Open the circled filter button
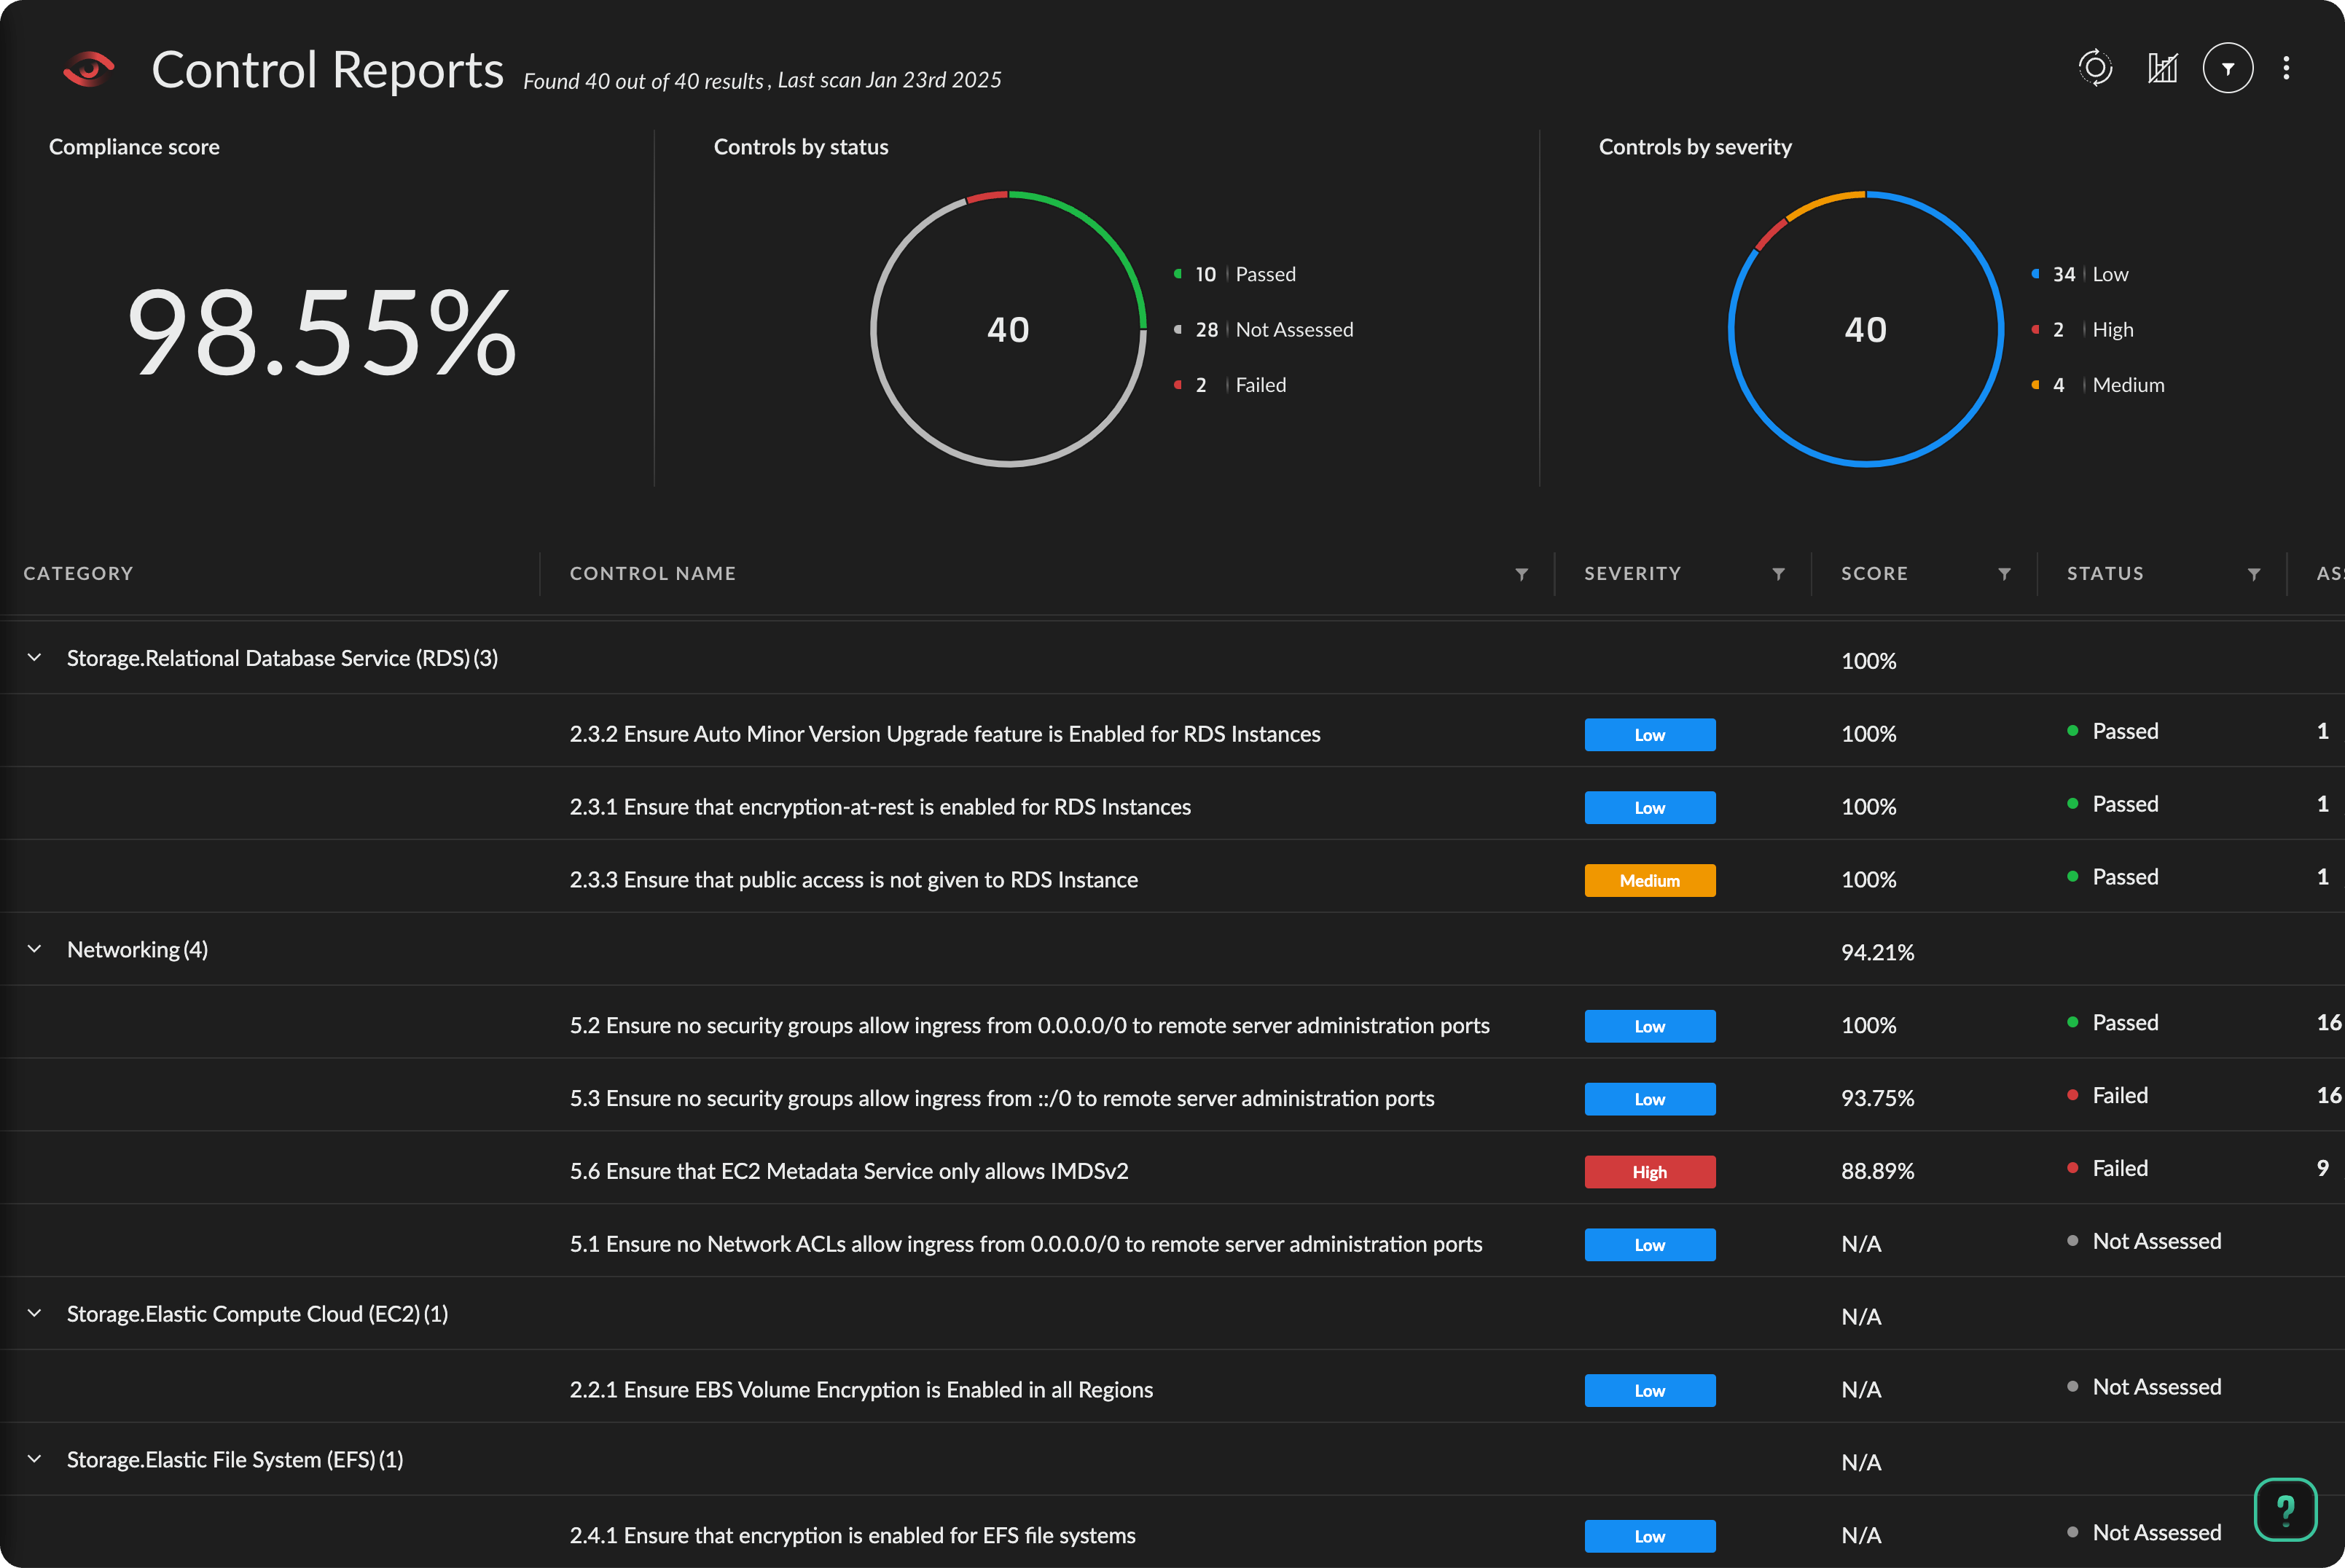2345x1568 pixels. coord(2227,68)
